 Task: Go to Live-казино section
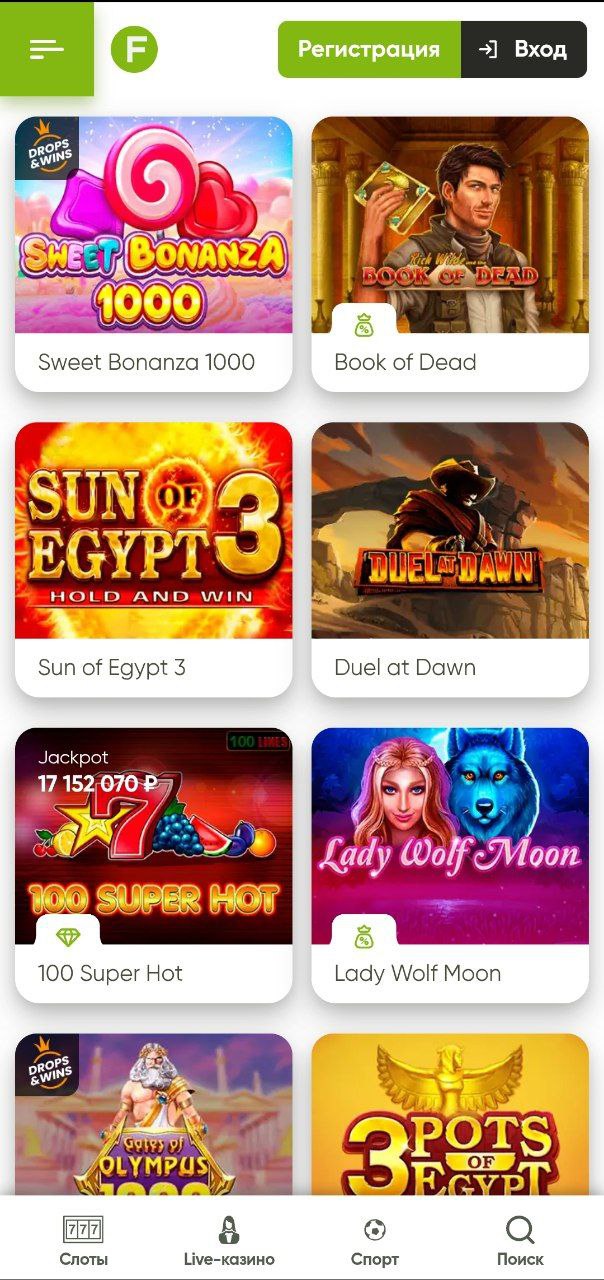click(229, 1240)
